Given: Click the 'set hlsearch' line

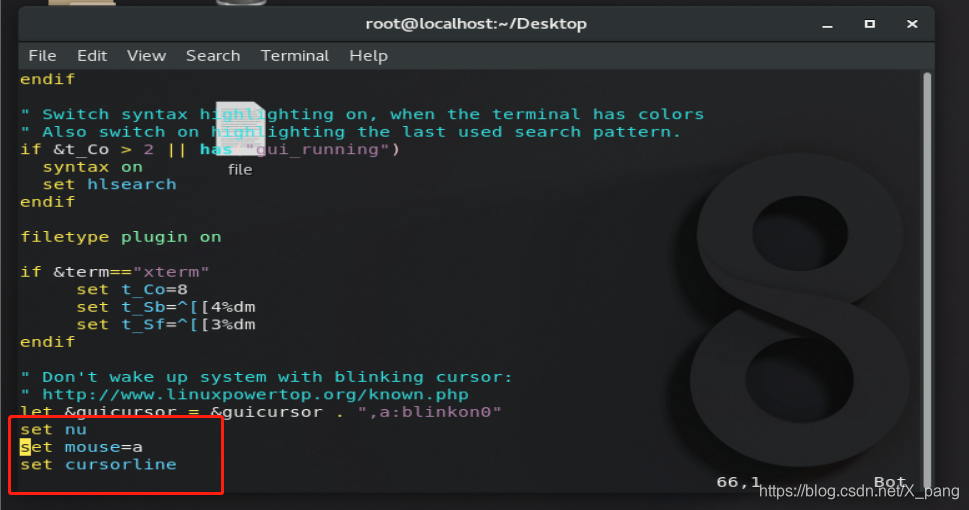Looking at the screenshot, I should (x=109, y=184).
